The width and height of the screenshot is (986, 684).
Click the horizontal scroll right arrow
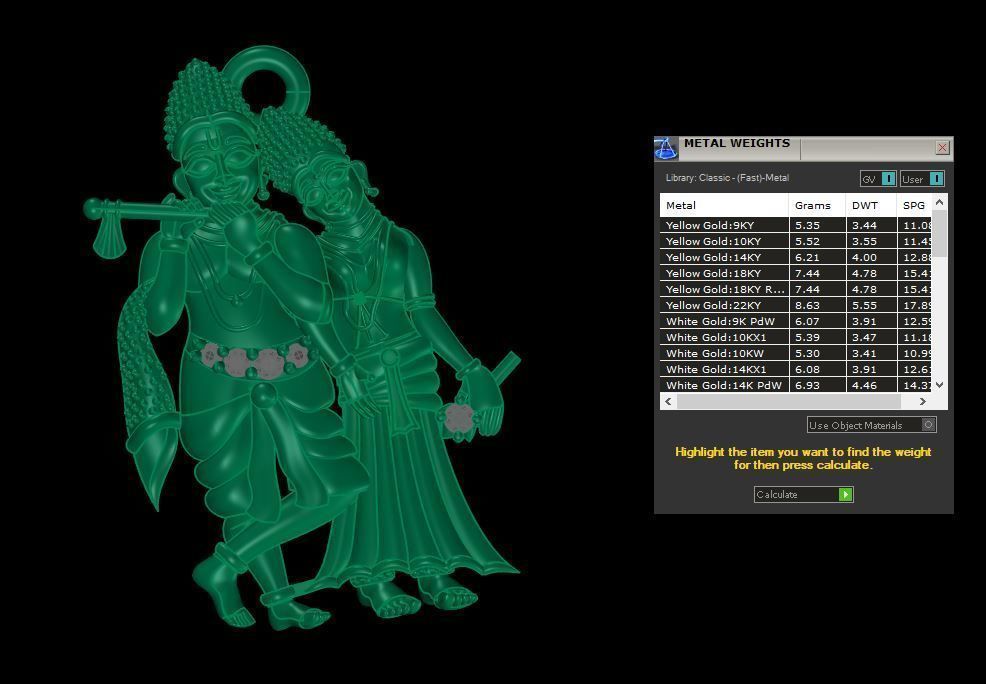pos(922,401)
